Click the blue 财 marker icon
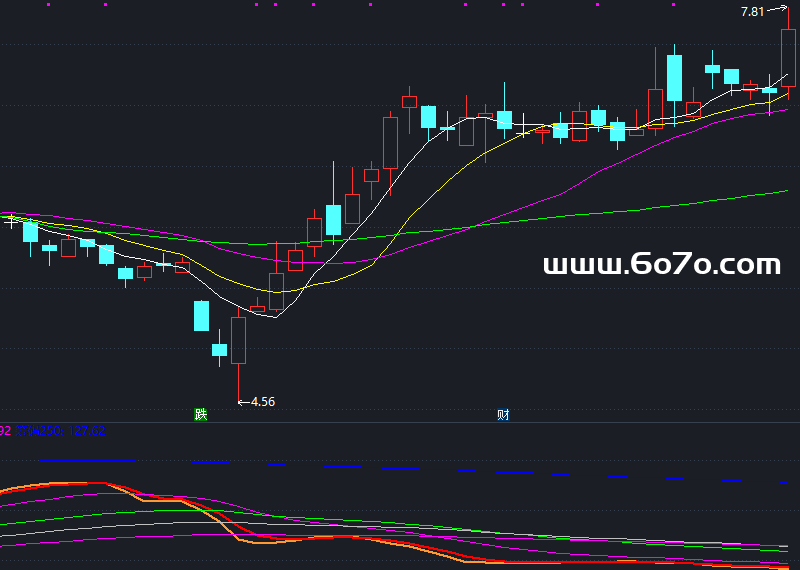 pyautogui.click(x=503, y=414)
